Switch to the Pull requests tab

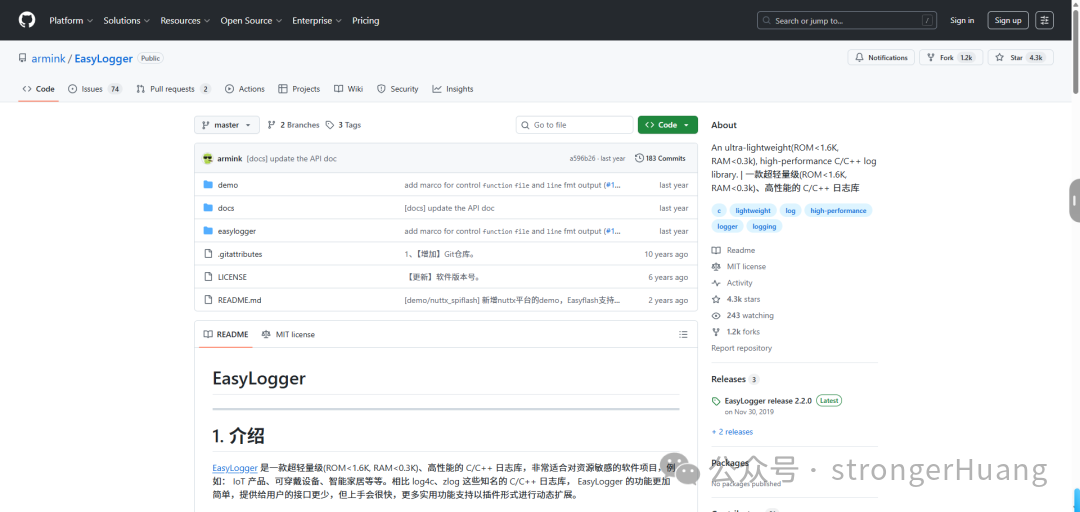point(174,89)
